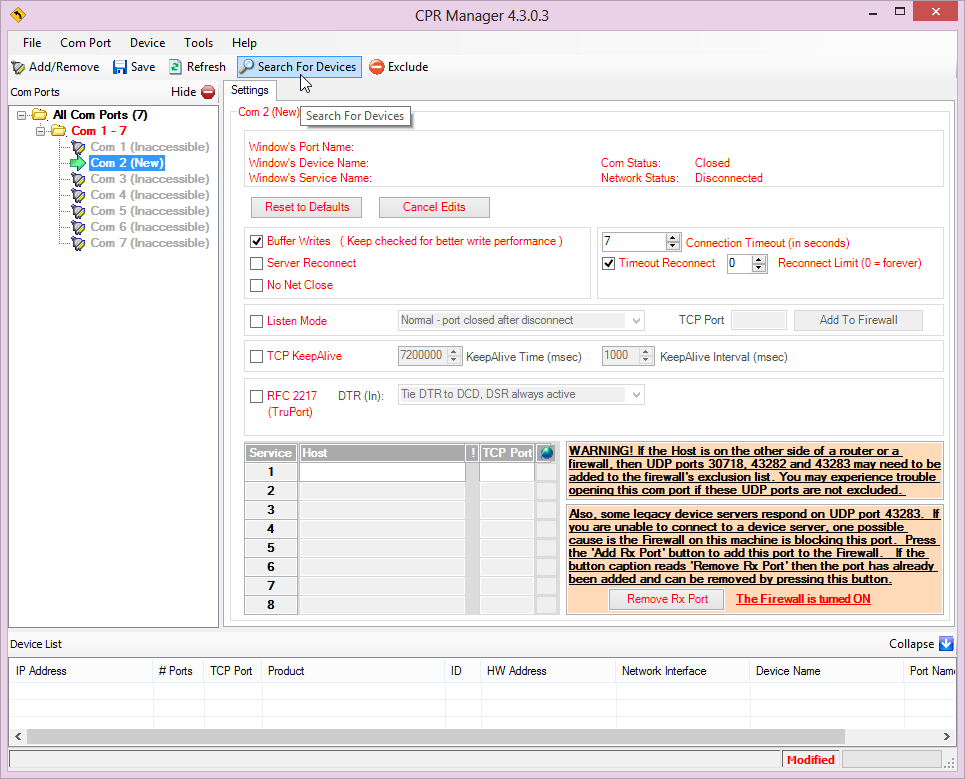Click the All Com Ports folder icon

[40, 114]
